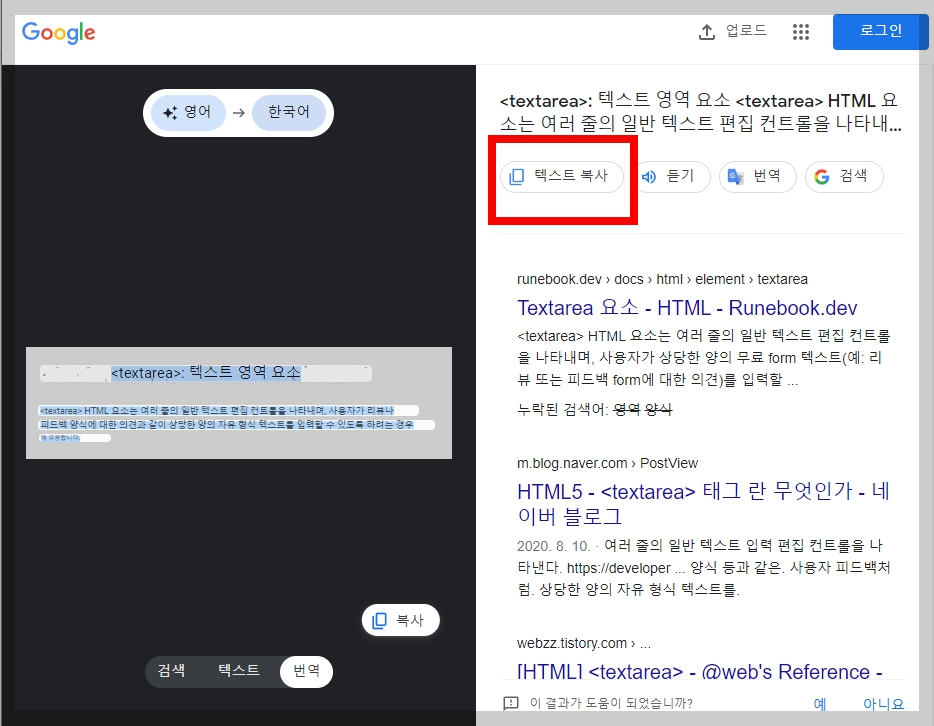The width and height of the screenshot is (934, 726).
Task: Open the 영어 source language selector
Action: click(x=188, y=112)
